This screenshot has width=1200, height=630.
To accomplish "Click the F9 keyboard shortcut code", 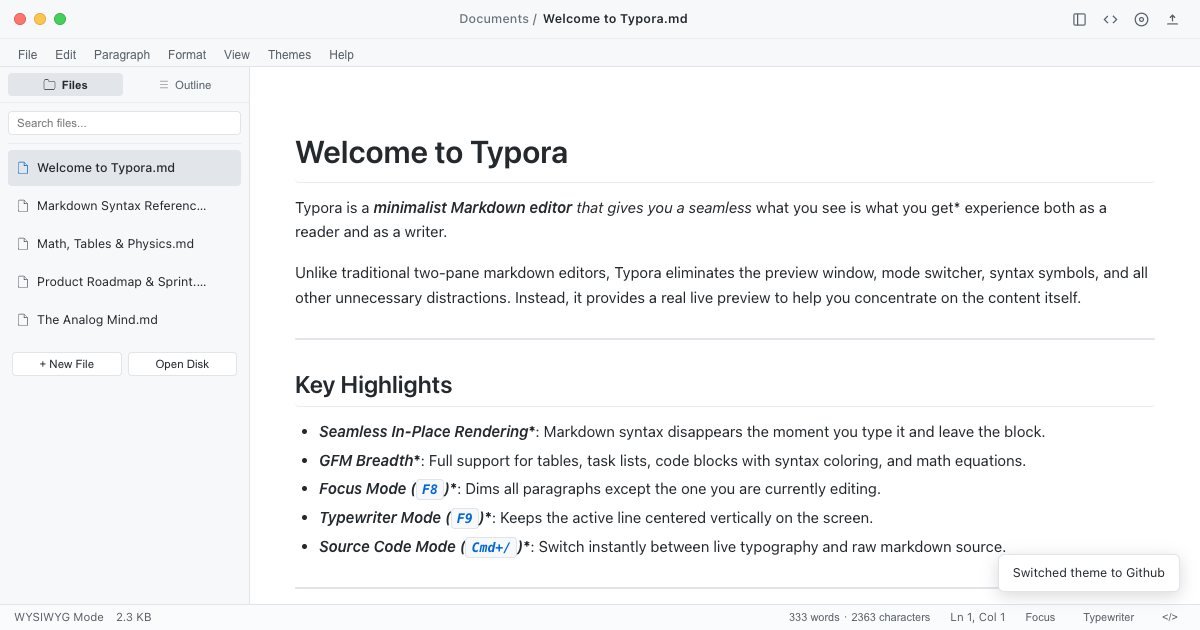I will point(464,518).
